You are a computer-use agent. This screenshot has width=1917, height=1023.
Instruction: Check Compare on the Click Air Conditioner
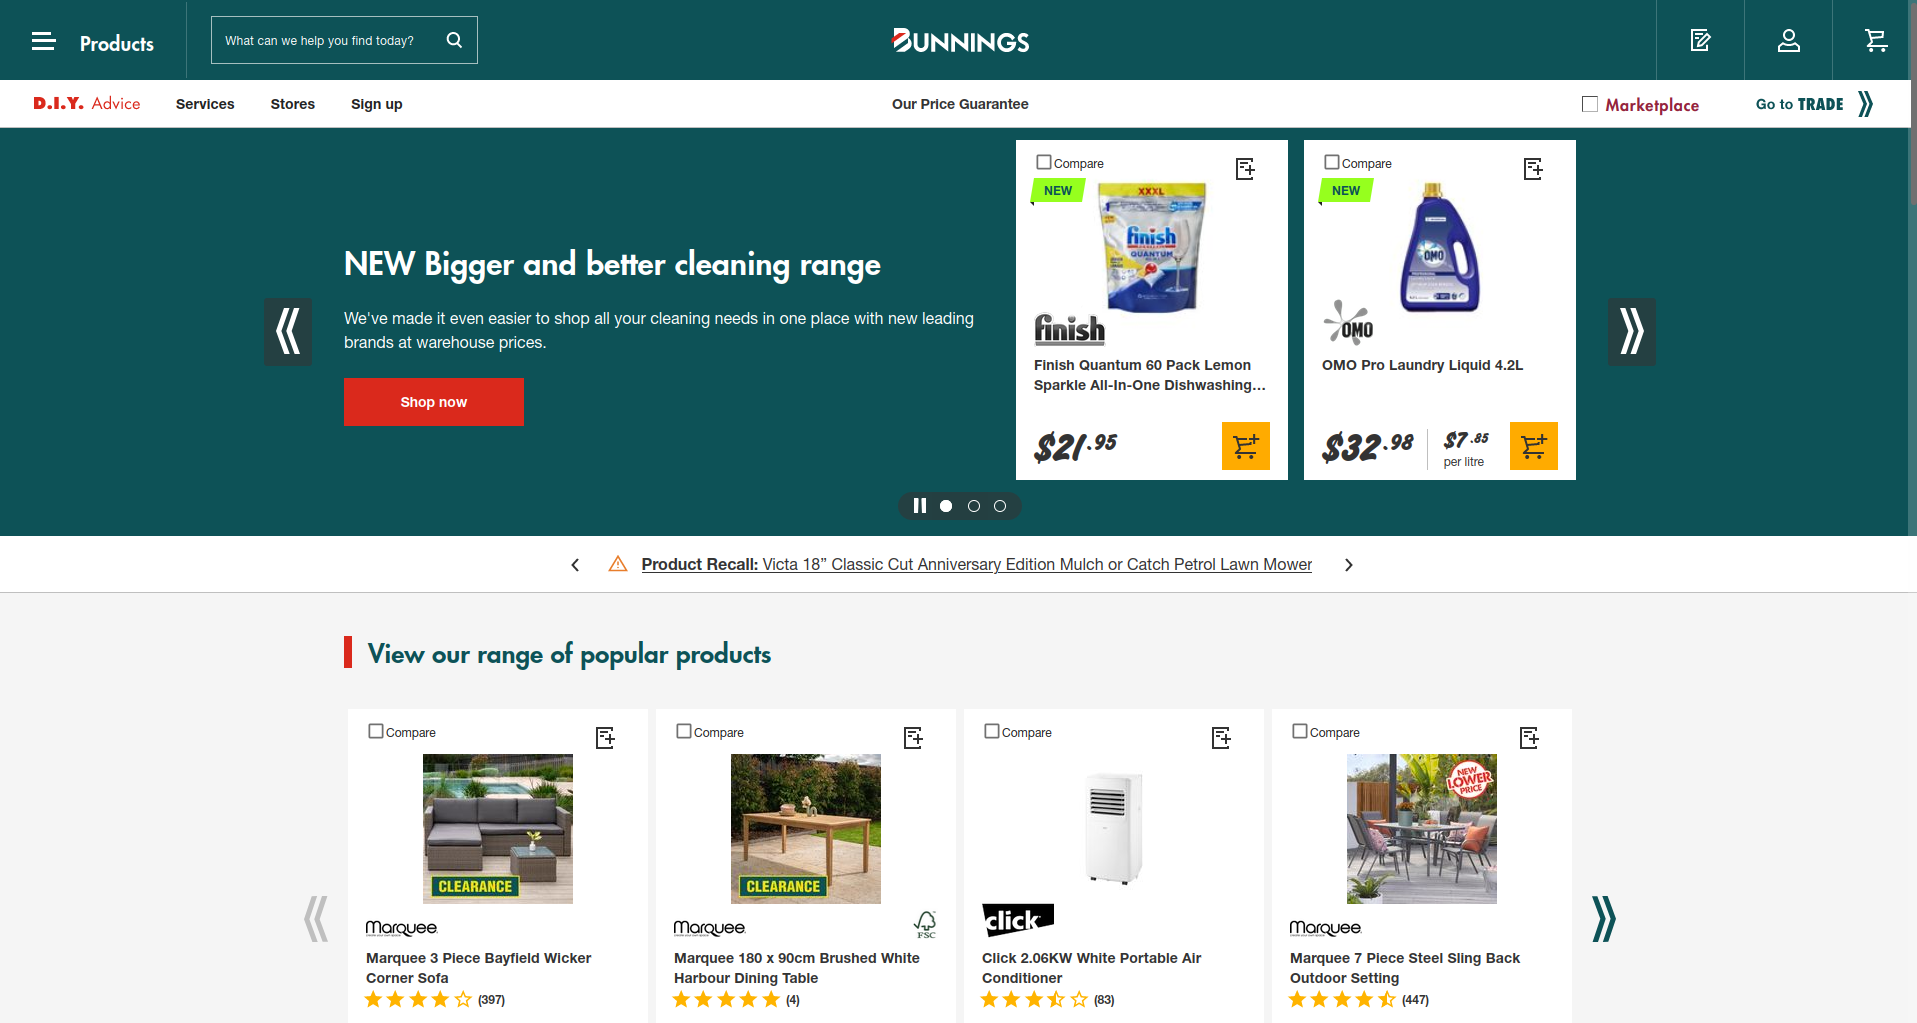(x=991, y=731)
